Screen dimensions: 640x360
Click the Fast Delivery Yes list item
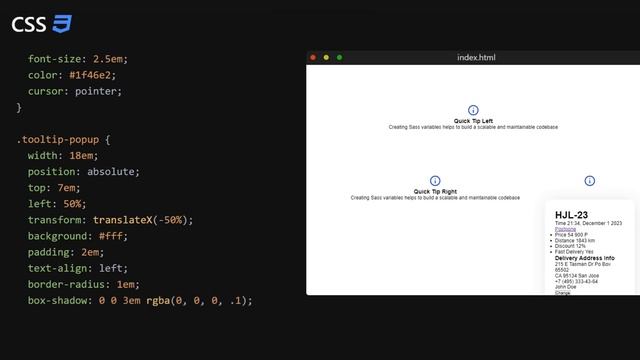(574, 252)
